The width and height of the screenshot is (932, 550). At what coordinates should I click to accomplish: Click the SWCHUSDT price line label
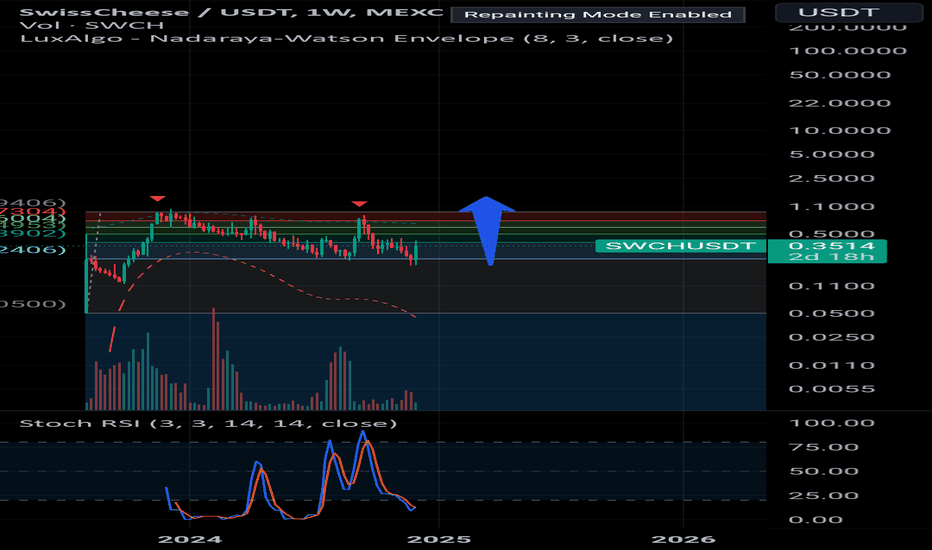click(681, 246)
